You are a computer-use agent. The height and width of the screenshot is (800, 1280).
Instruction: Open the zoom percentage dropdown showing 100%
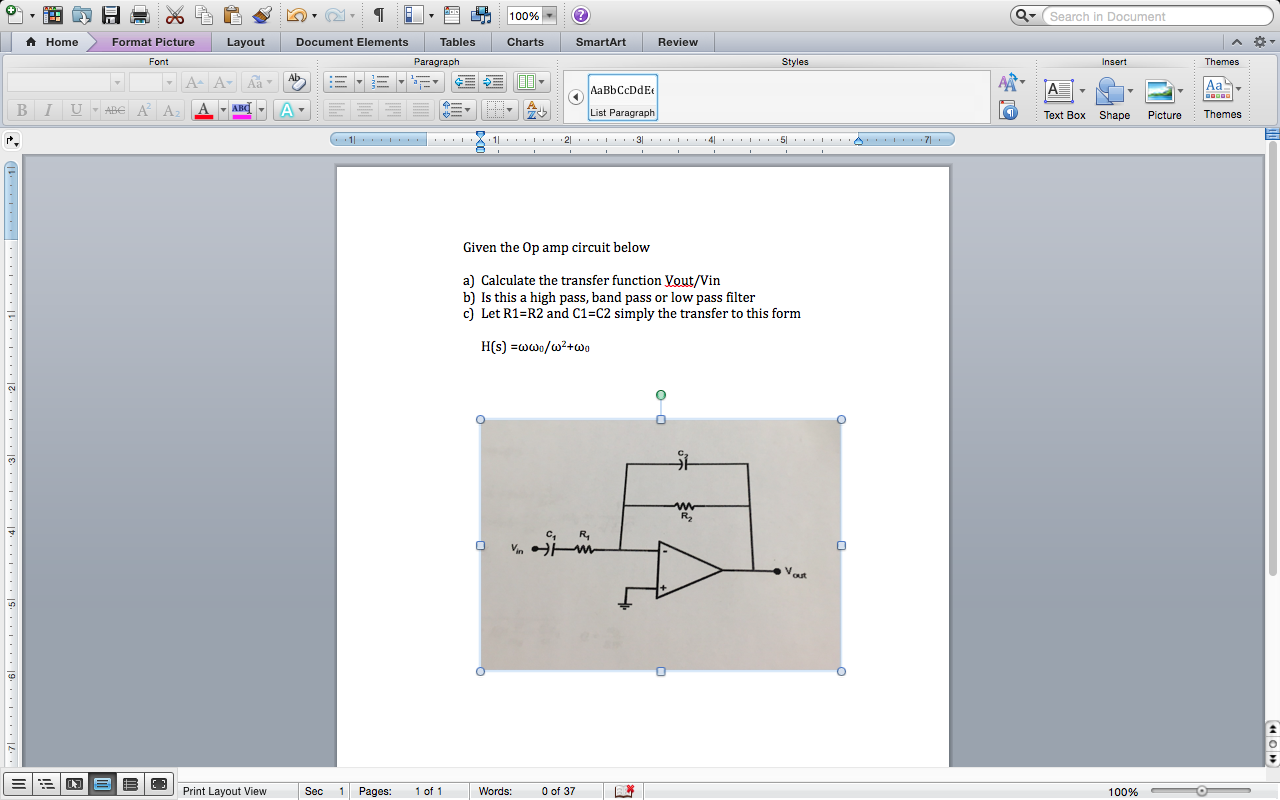pyautogui.click(x=549, y=16)
